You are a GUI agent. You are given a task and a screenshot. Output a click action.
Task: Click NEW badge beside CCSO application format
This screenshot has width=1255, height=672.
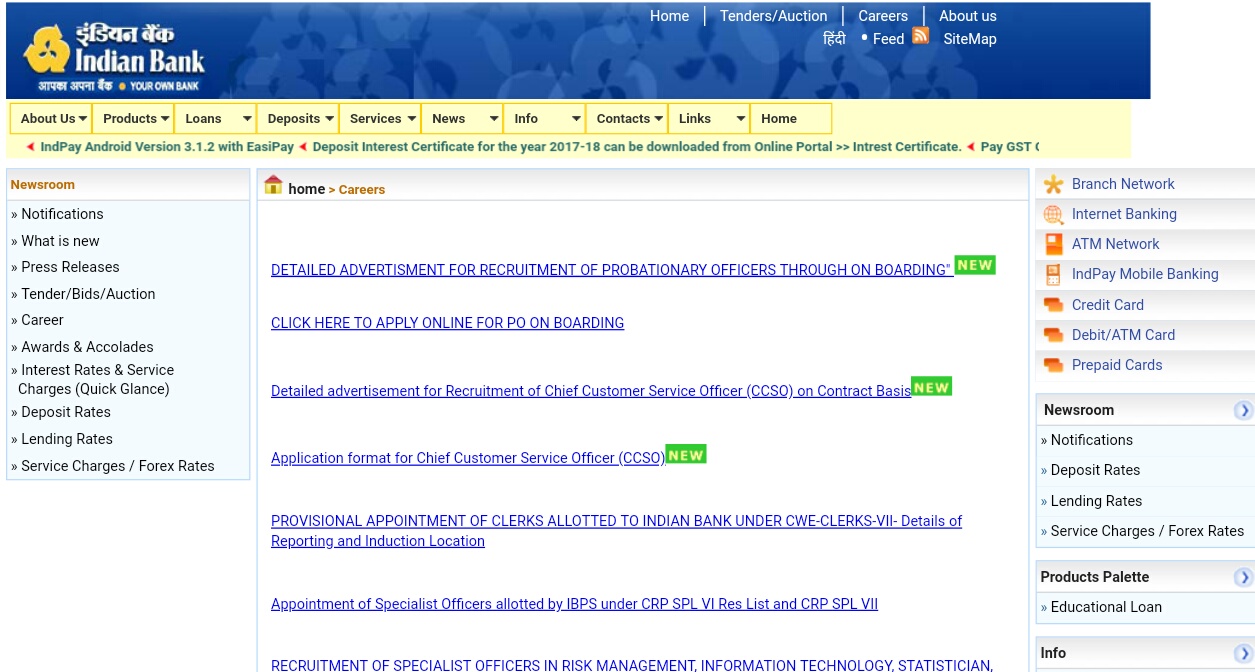pyautogui.click(x=686, y=454)
